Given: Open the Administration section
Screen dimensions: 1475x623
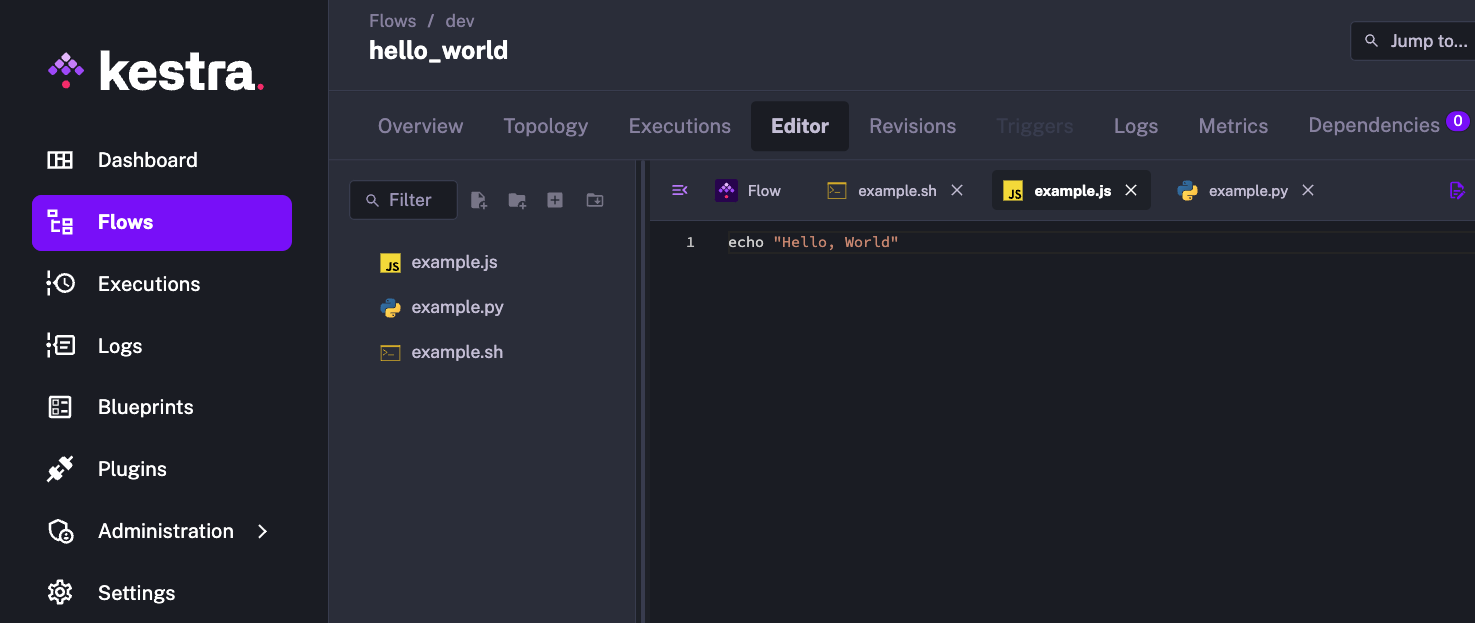Looking at the screenshot, I should 165,531.
